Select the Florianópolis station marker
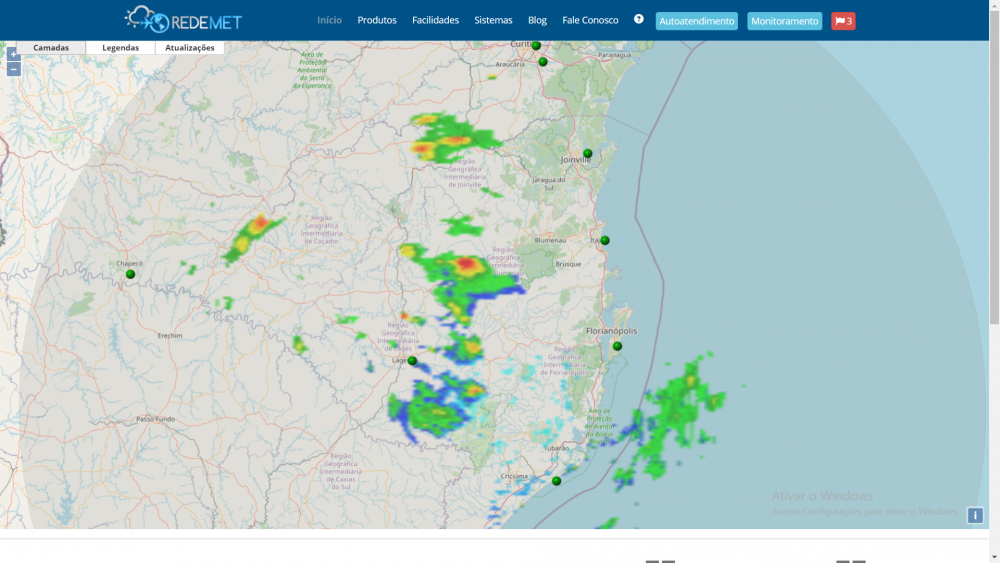The image size is (1000, 563). coord(617,346)
